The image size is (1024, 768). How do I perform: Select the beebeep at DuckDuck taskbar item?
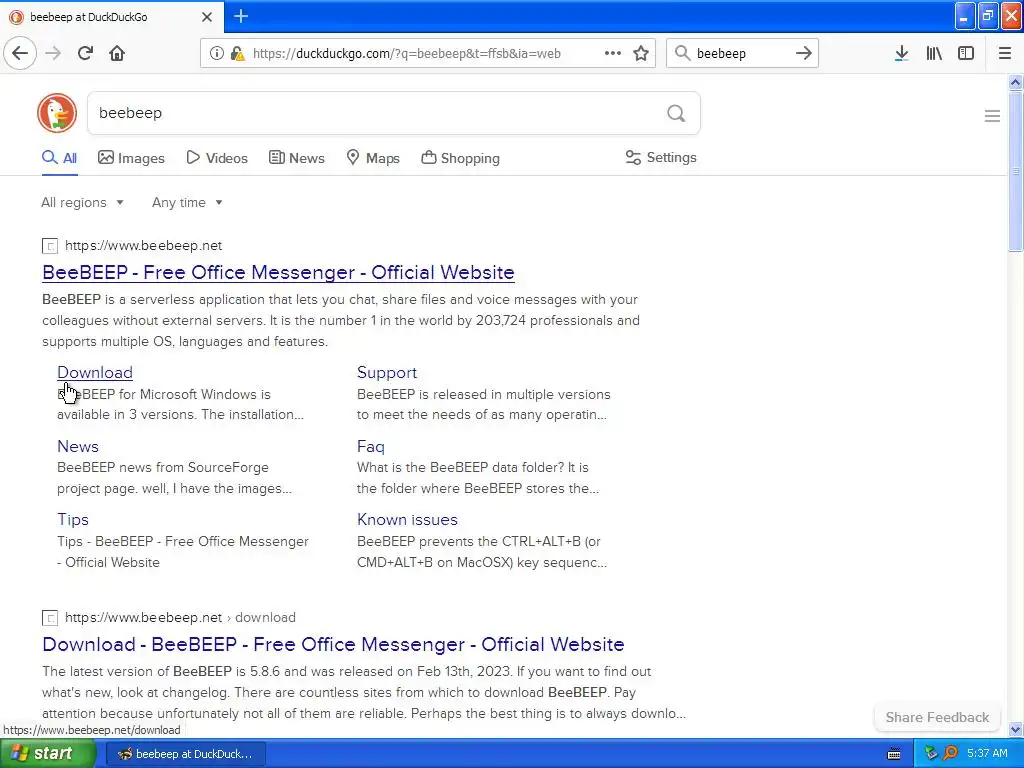(x=185, y=754)
